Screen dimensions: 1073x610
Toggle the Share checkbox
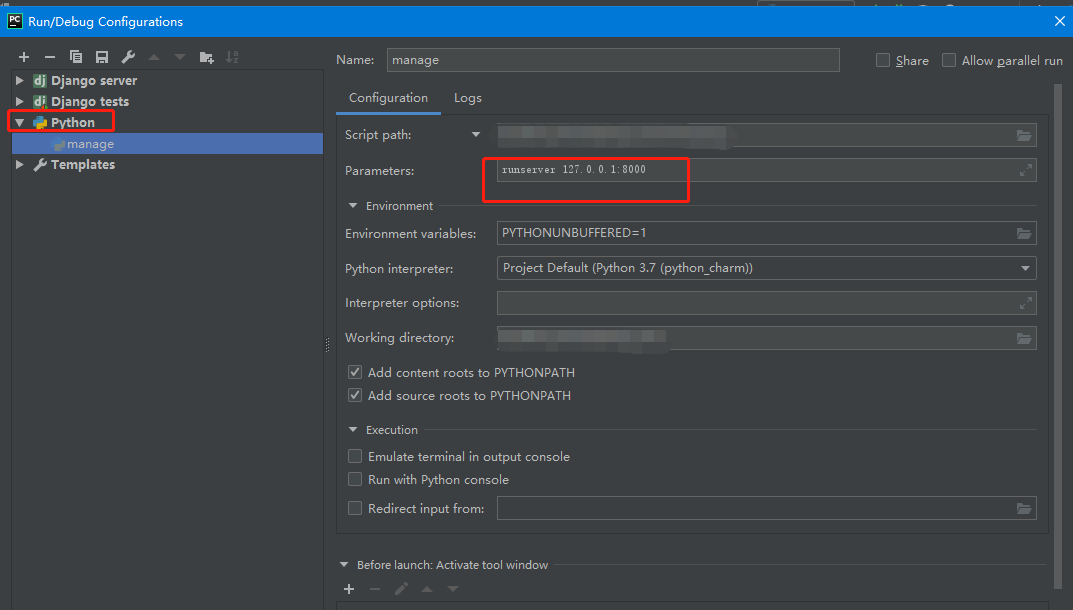(x=883, y=60)
